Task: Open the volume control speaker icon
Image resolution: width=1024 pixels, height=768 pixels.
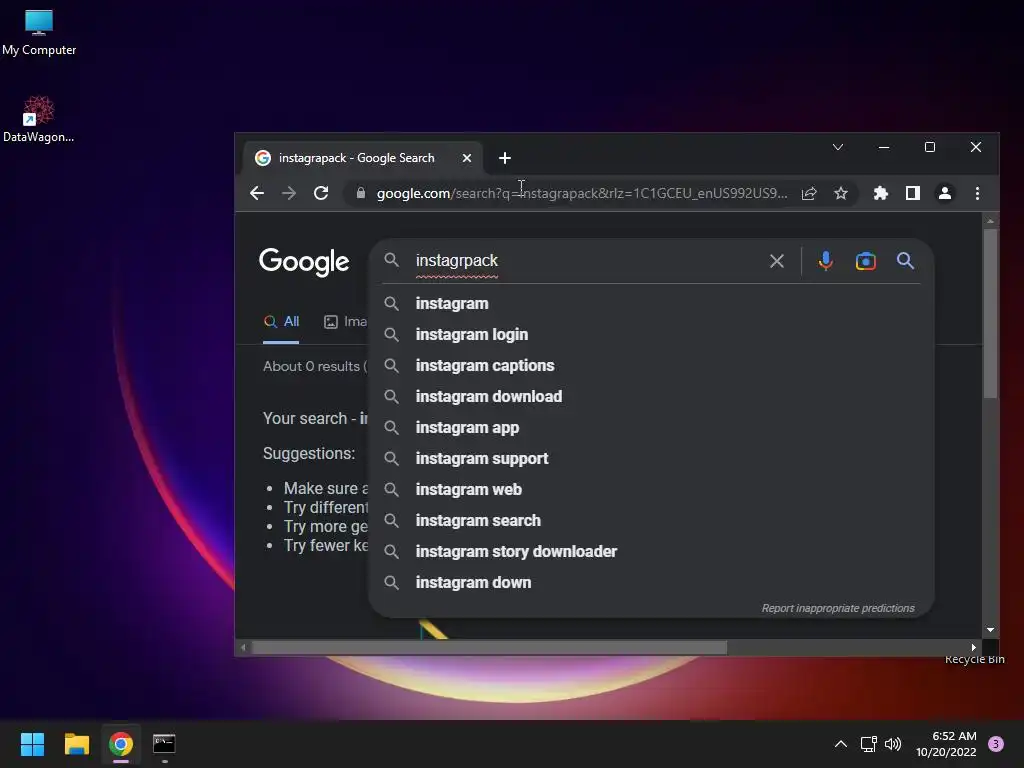Action: click(x=893, y=744)
